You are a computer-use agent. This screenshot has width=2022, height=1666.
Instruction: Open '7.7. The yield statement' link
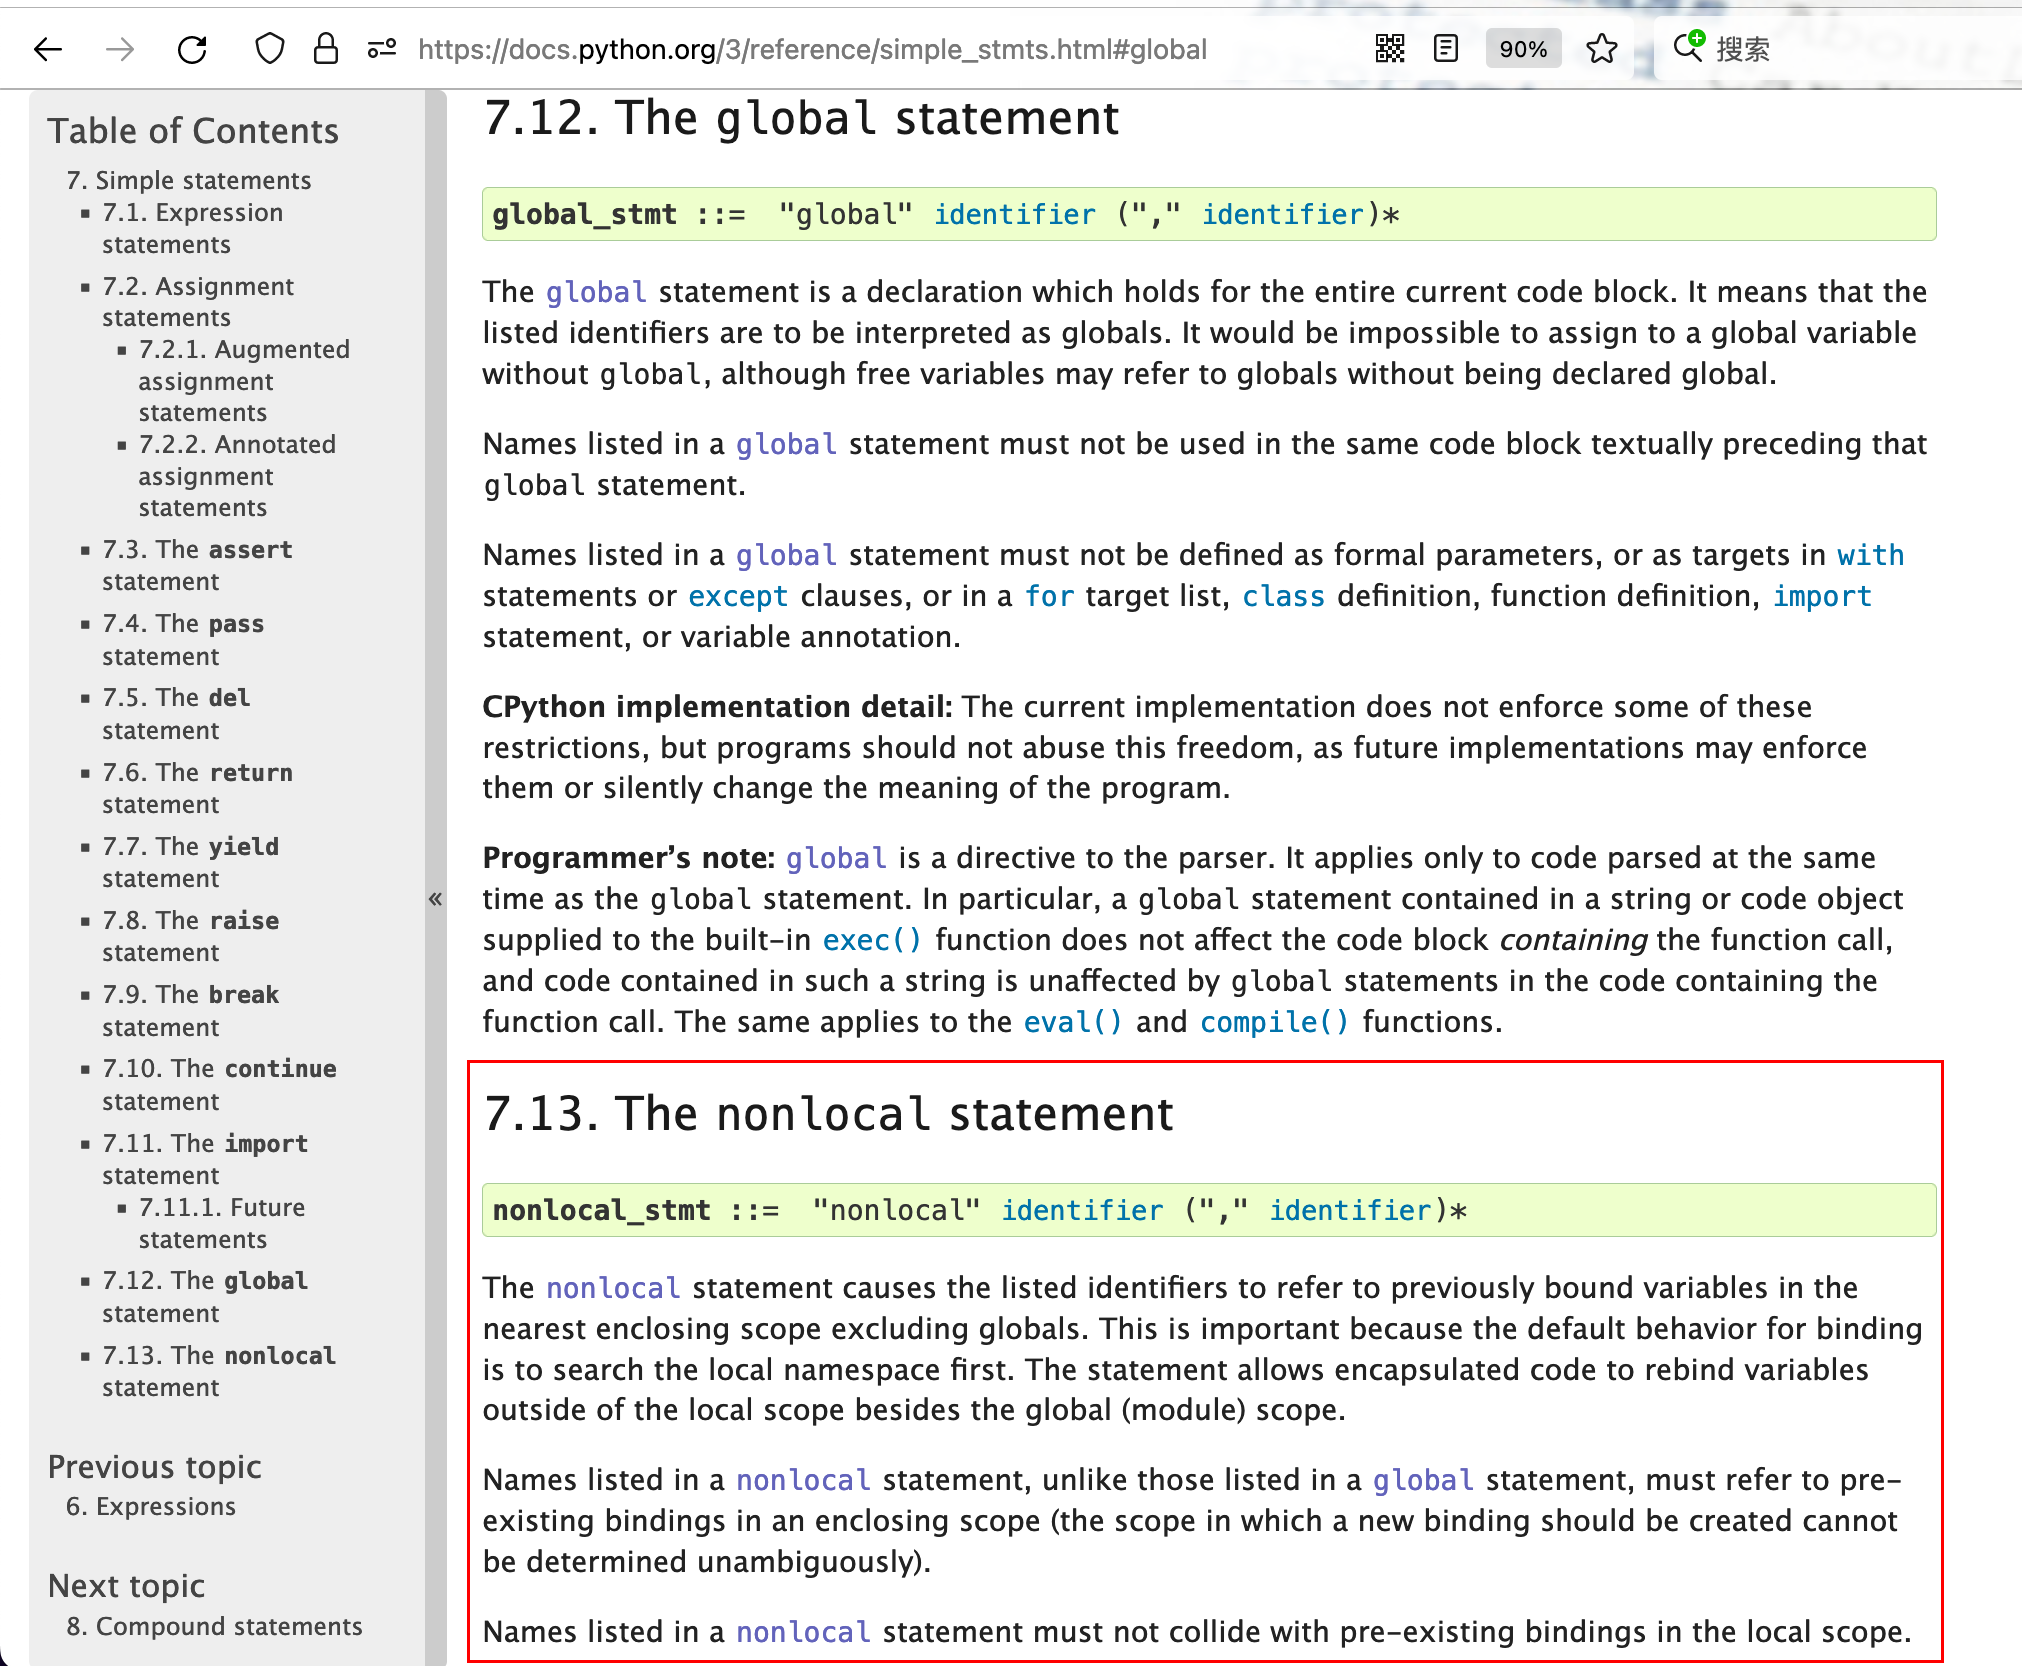click(190, 862)
